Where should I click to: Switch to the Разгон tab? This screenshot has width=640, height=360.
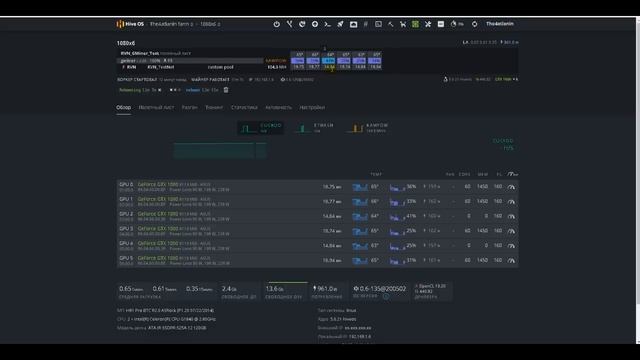pyautogui.click(x=189, y=107)
